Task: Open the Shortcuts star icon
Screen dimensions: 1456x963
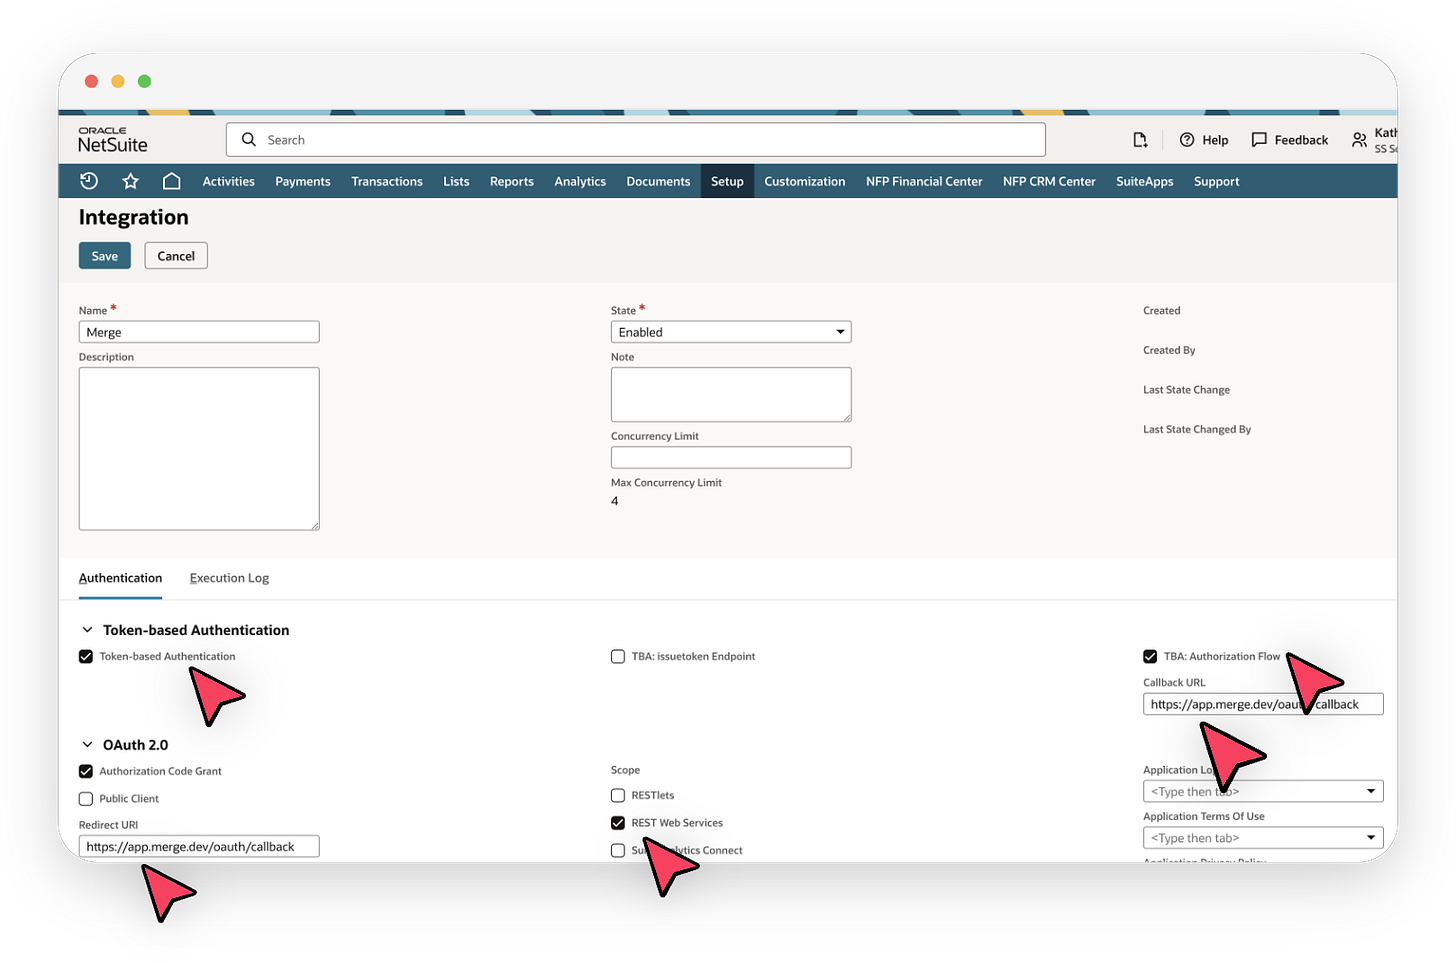Action: click(130, 181)
